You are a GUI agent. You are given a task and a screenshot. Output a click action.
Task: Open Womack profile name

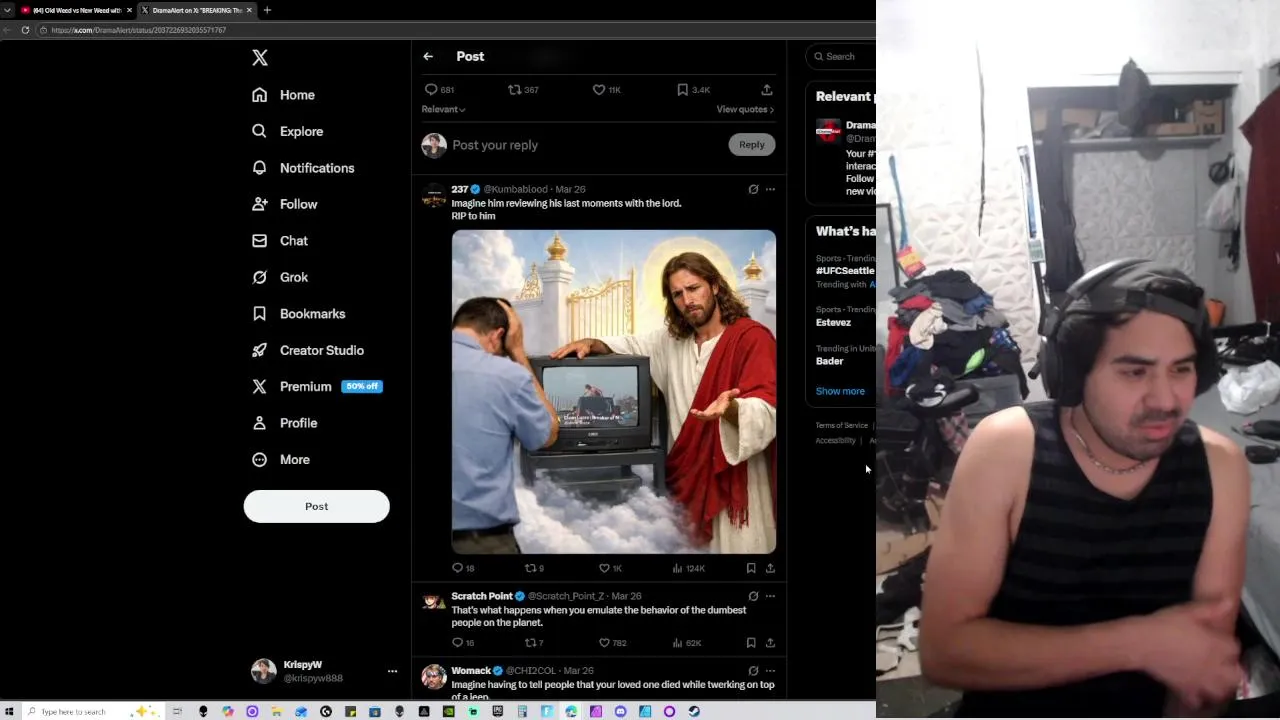click(470, 671)
